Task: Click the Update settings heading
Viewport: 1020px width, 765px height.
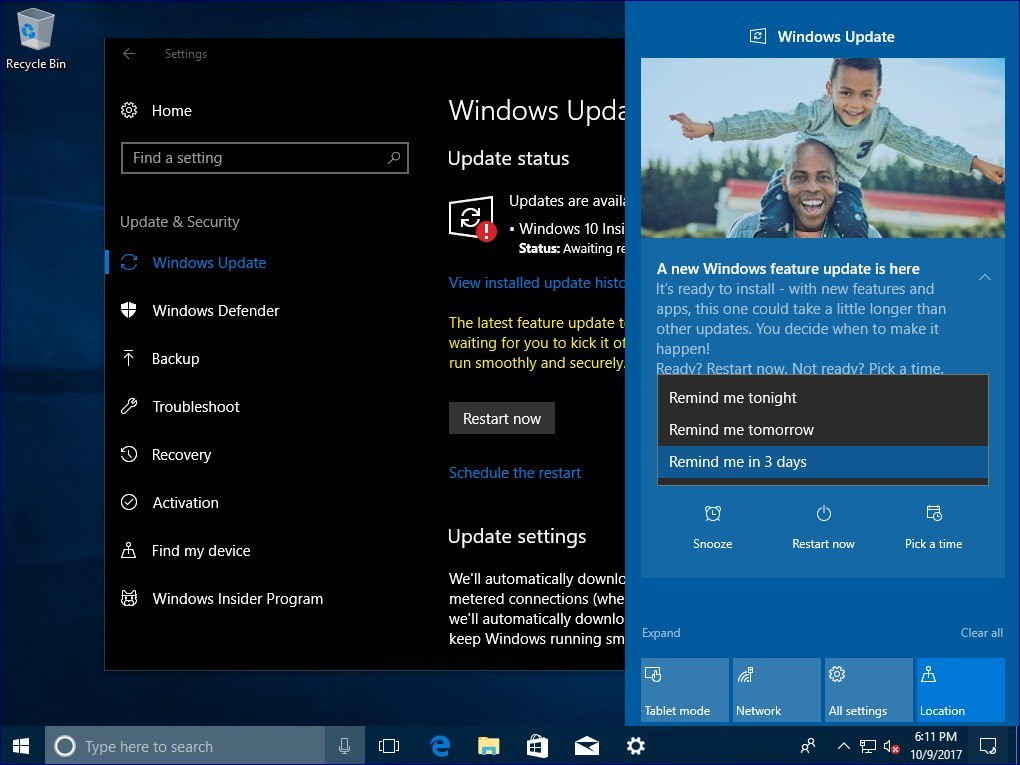Action: [517, 537]
